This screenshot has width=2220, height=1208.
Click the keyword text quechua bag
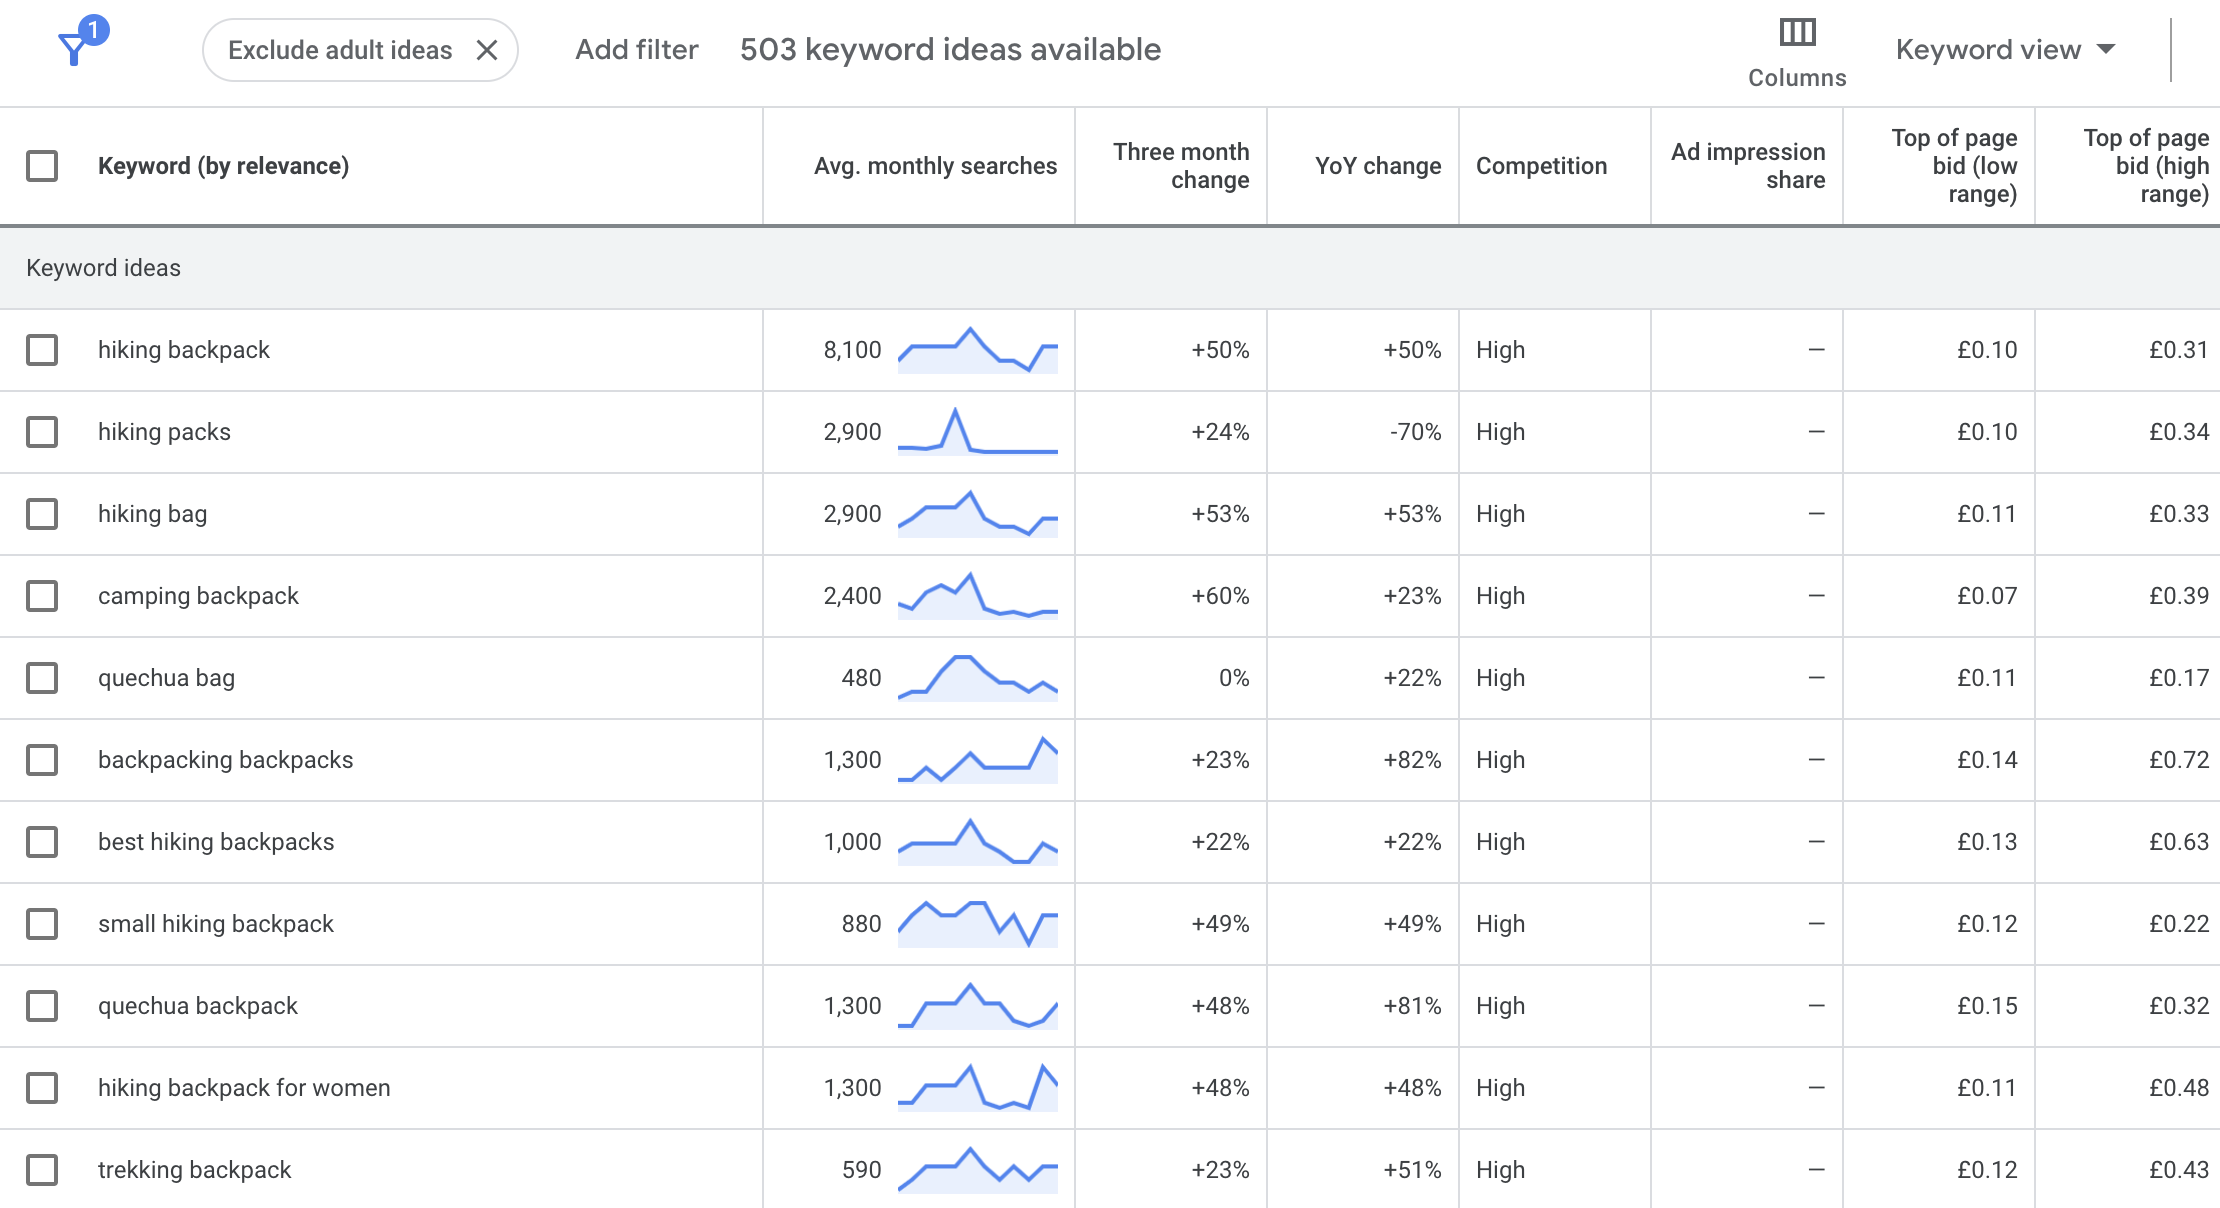click(166, 678)
